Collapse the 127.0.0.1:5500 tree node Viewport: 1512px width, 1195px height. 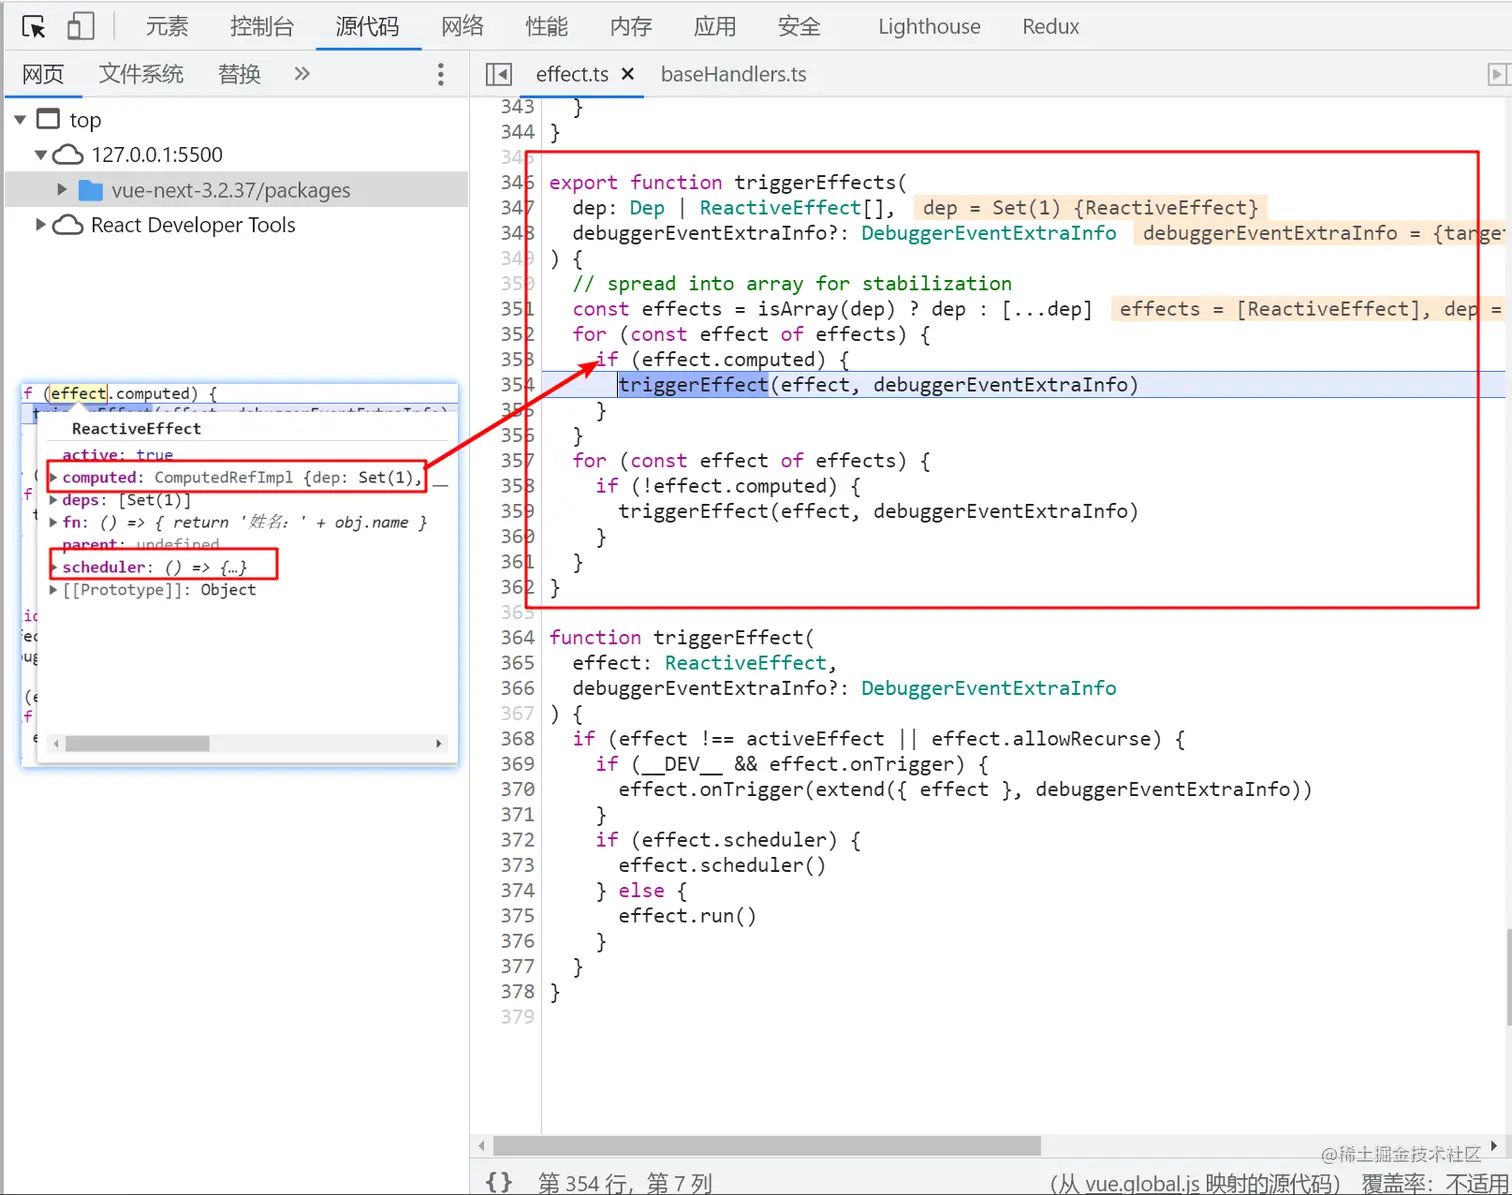(41, 155)
